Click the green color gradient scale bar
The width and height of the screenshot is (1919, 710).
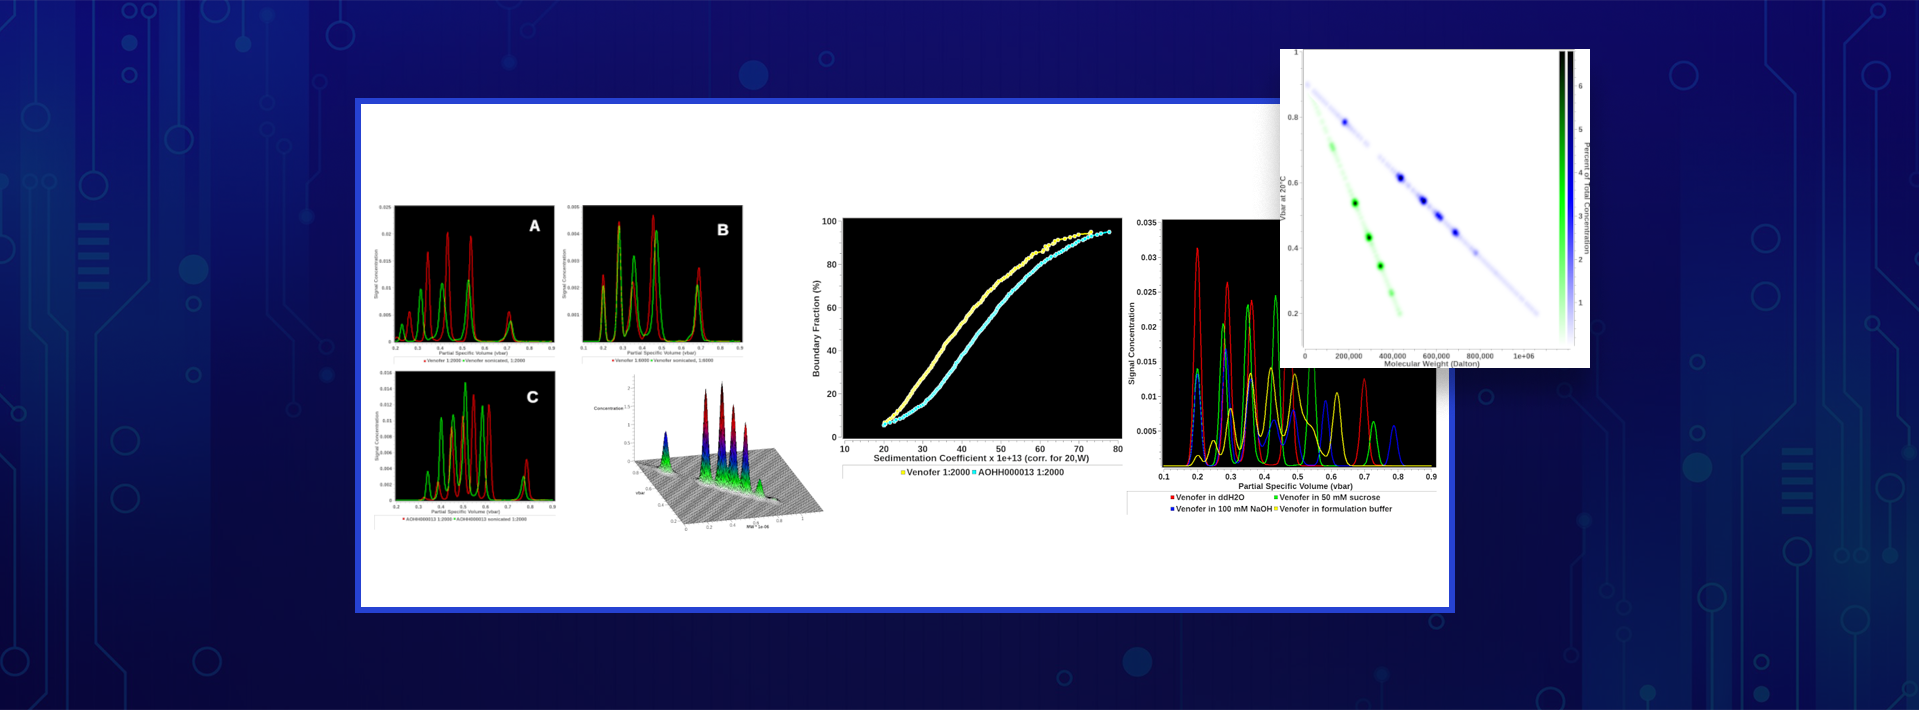[1562, 200]
